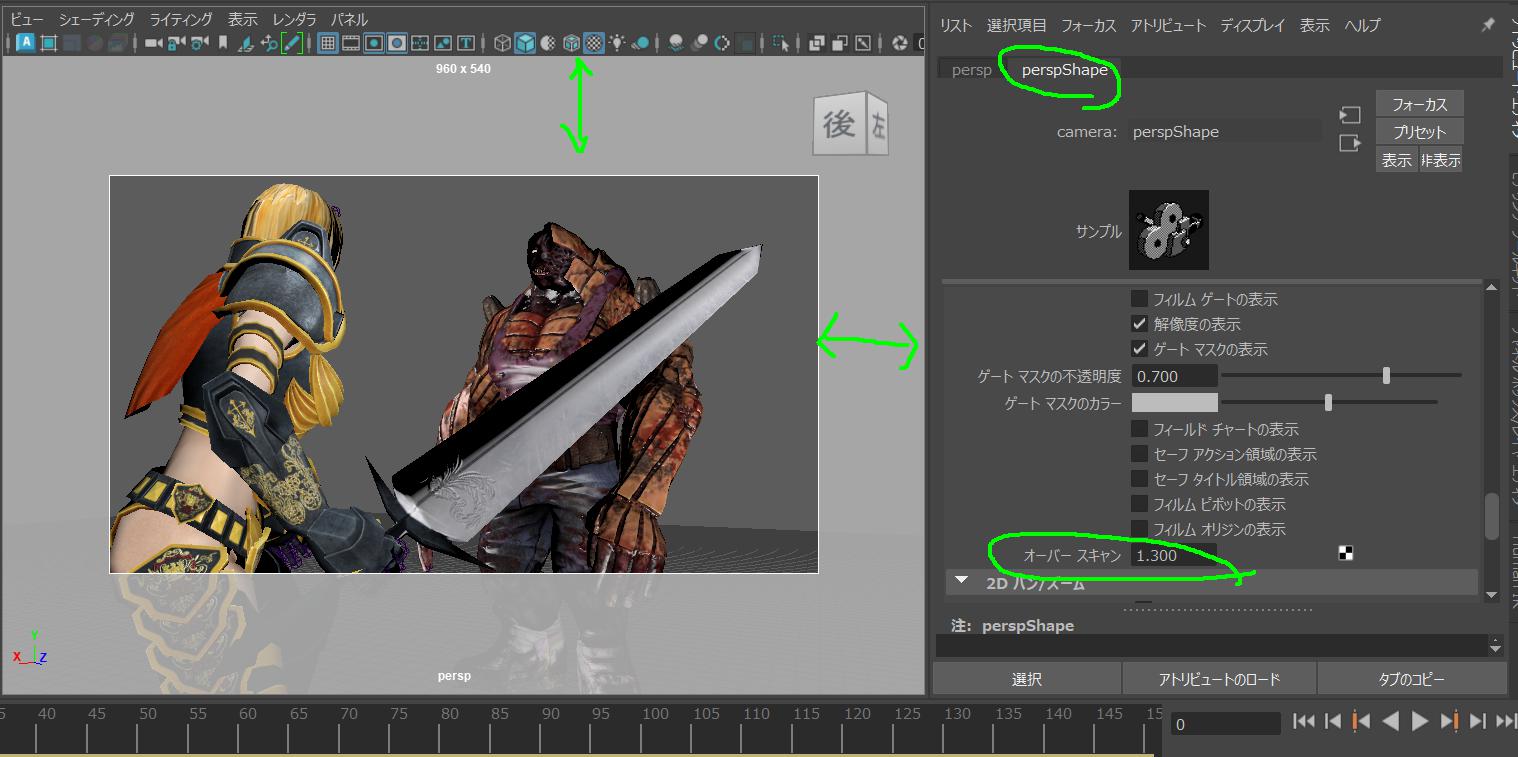Click the アトリビュートのロード button
This screenshot has width=1518, height=757.
point(1219,679)
